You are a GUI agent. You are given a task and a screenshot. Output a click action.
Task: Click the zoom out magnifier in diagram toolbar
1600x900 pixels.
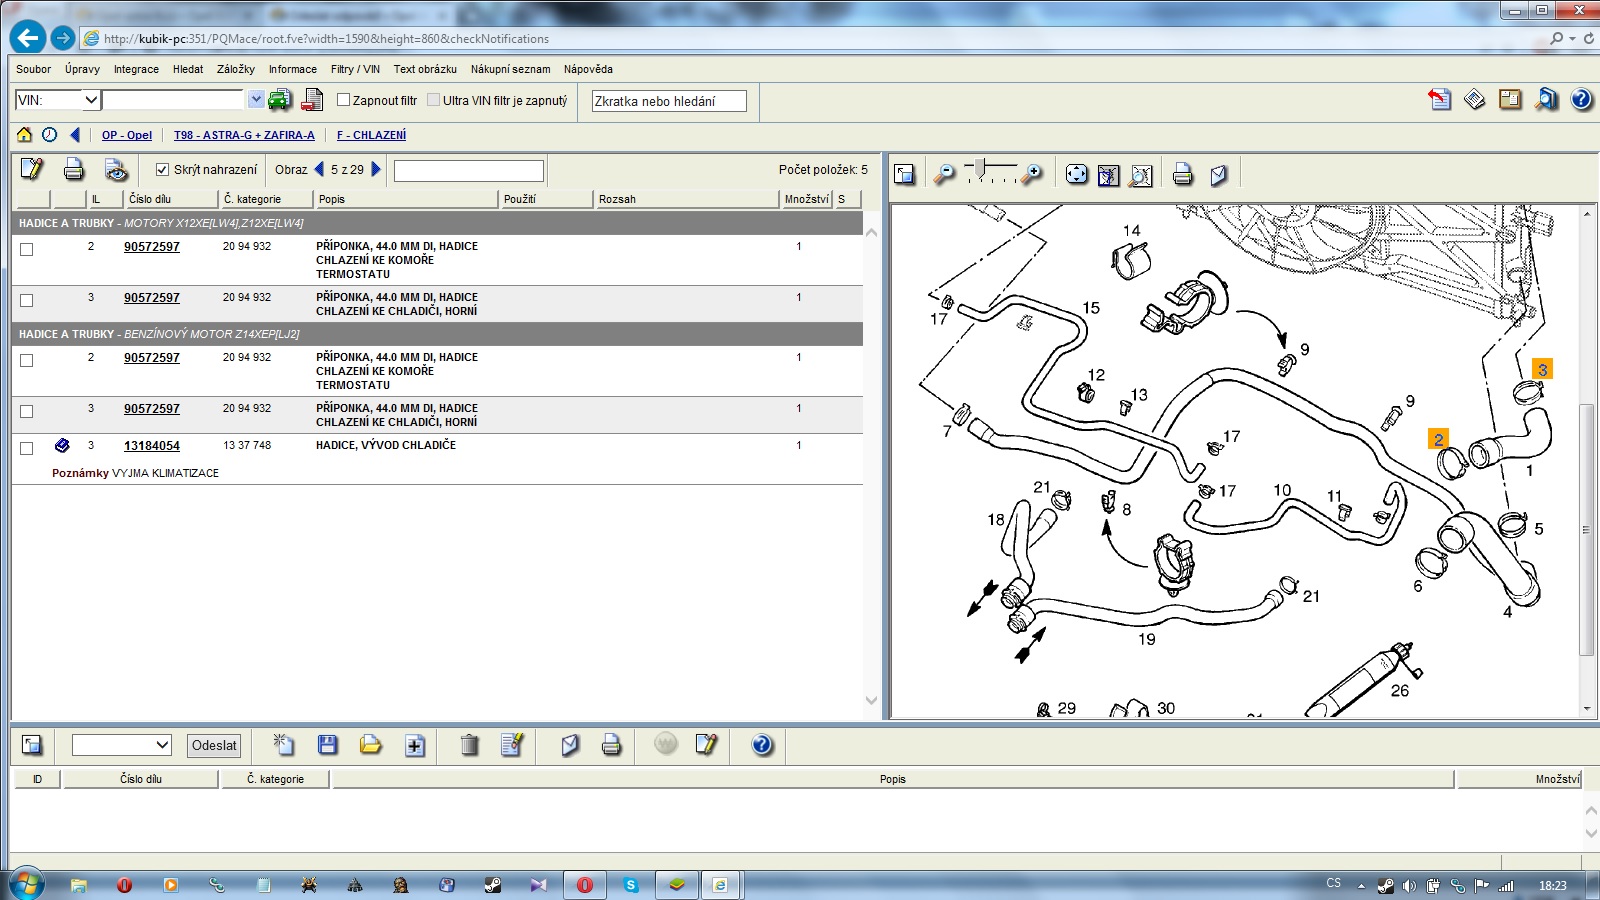pos(944,174)
